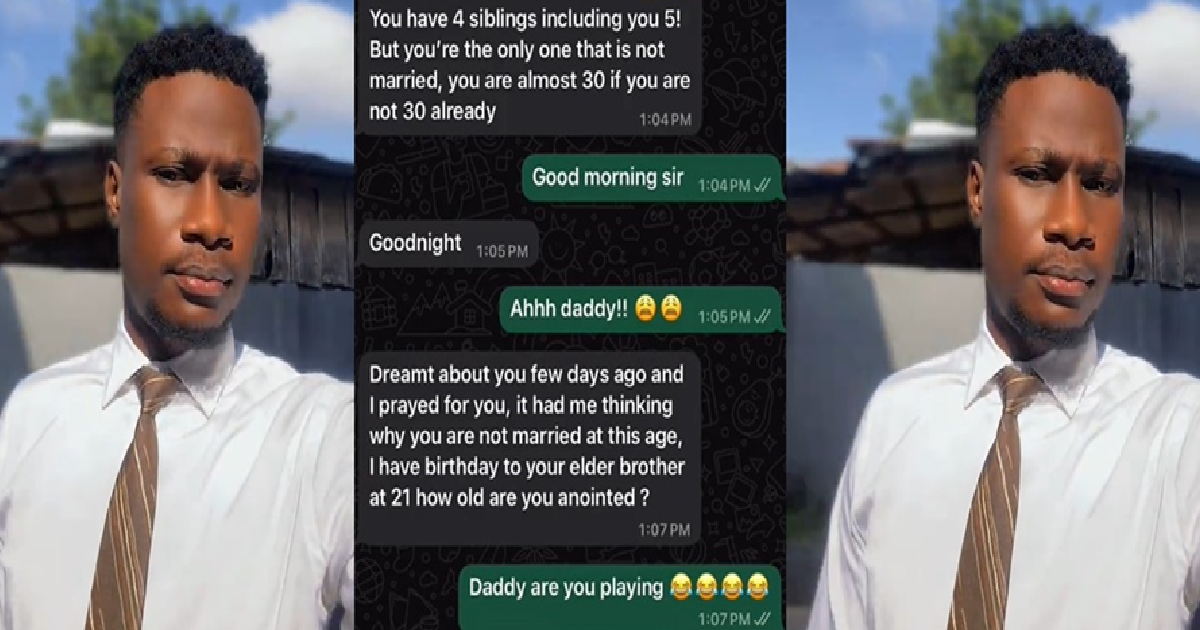Click the 1:04 PM timestamp beside "Good morning sir"

pos(723,185)
